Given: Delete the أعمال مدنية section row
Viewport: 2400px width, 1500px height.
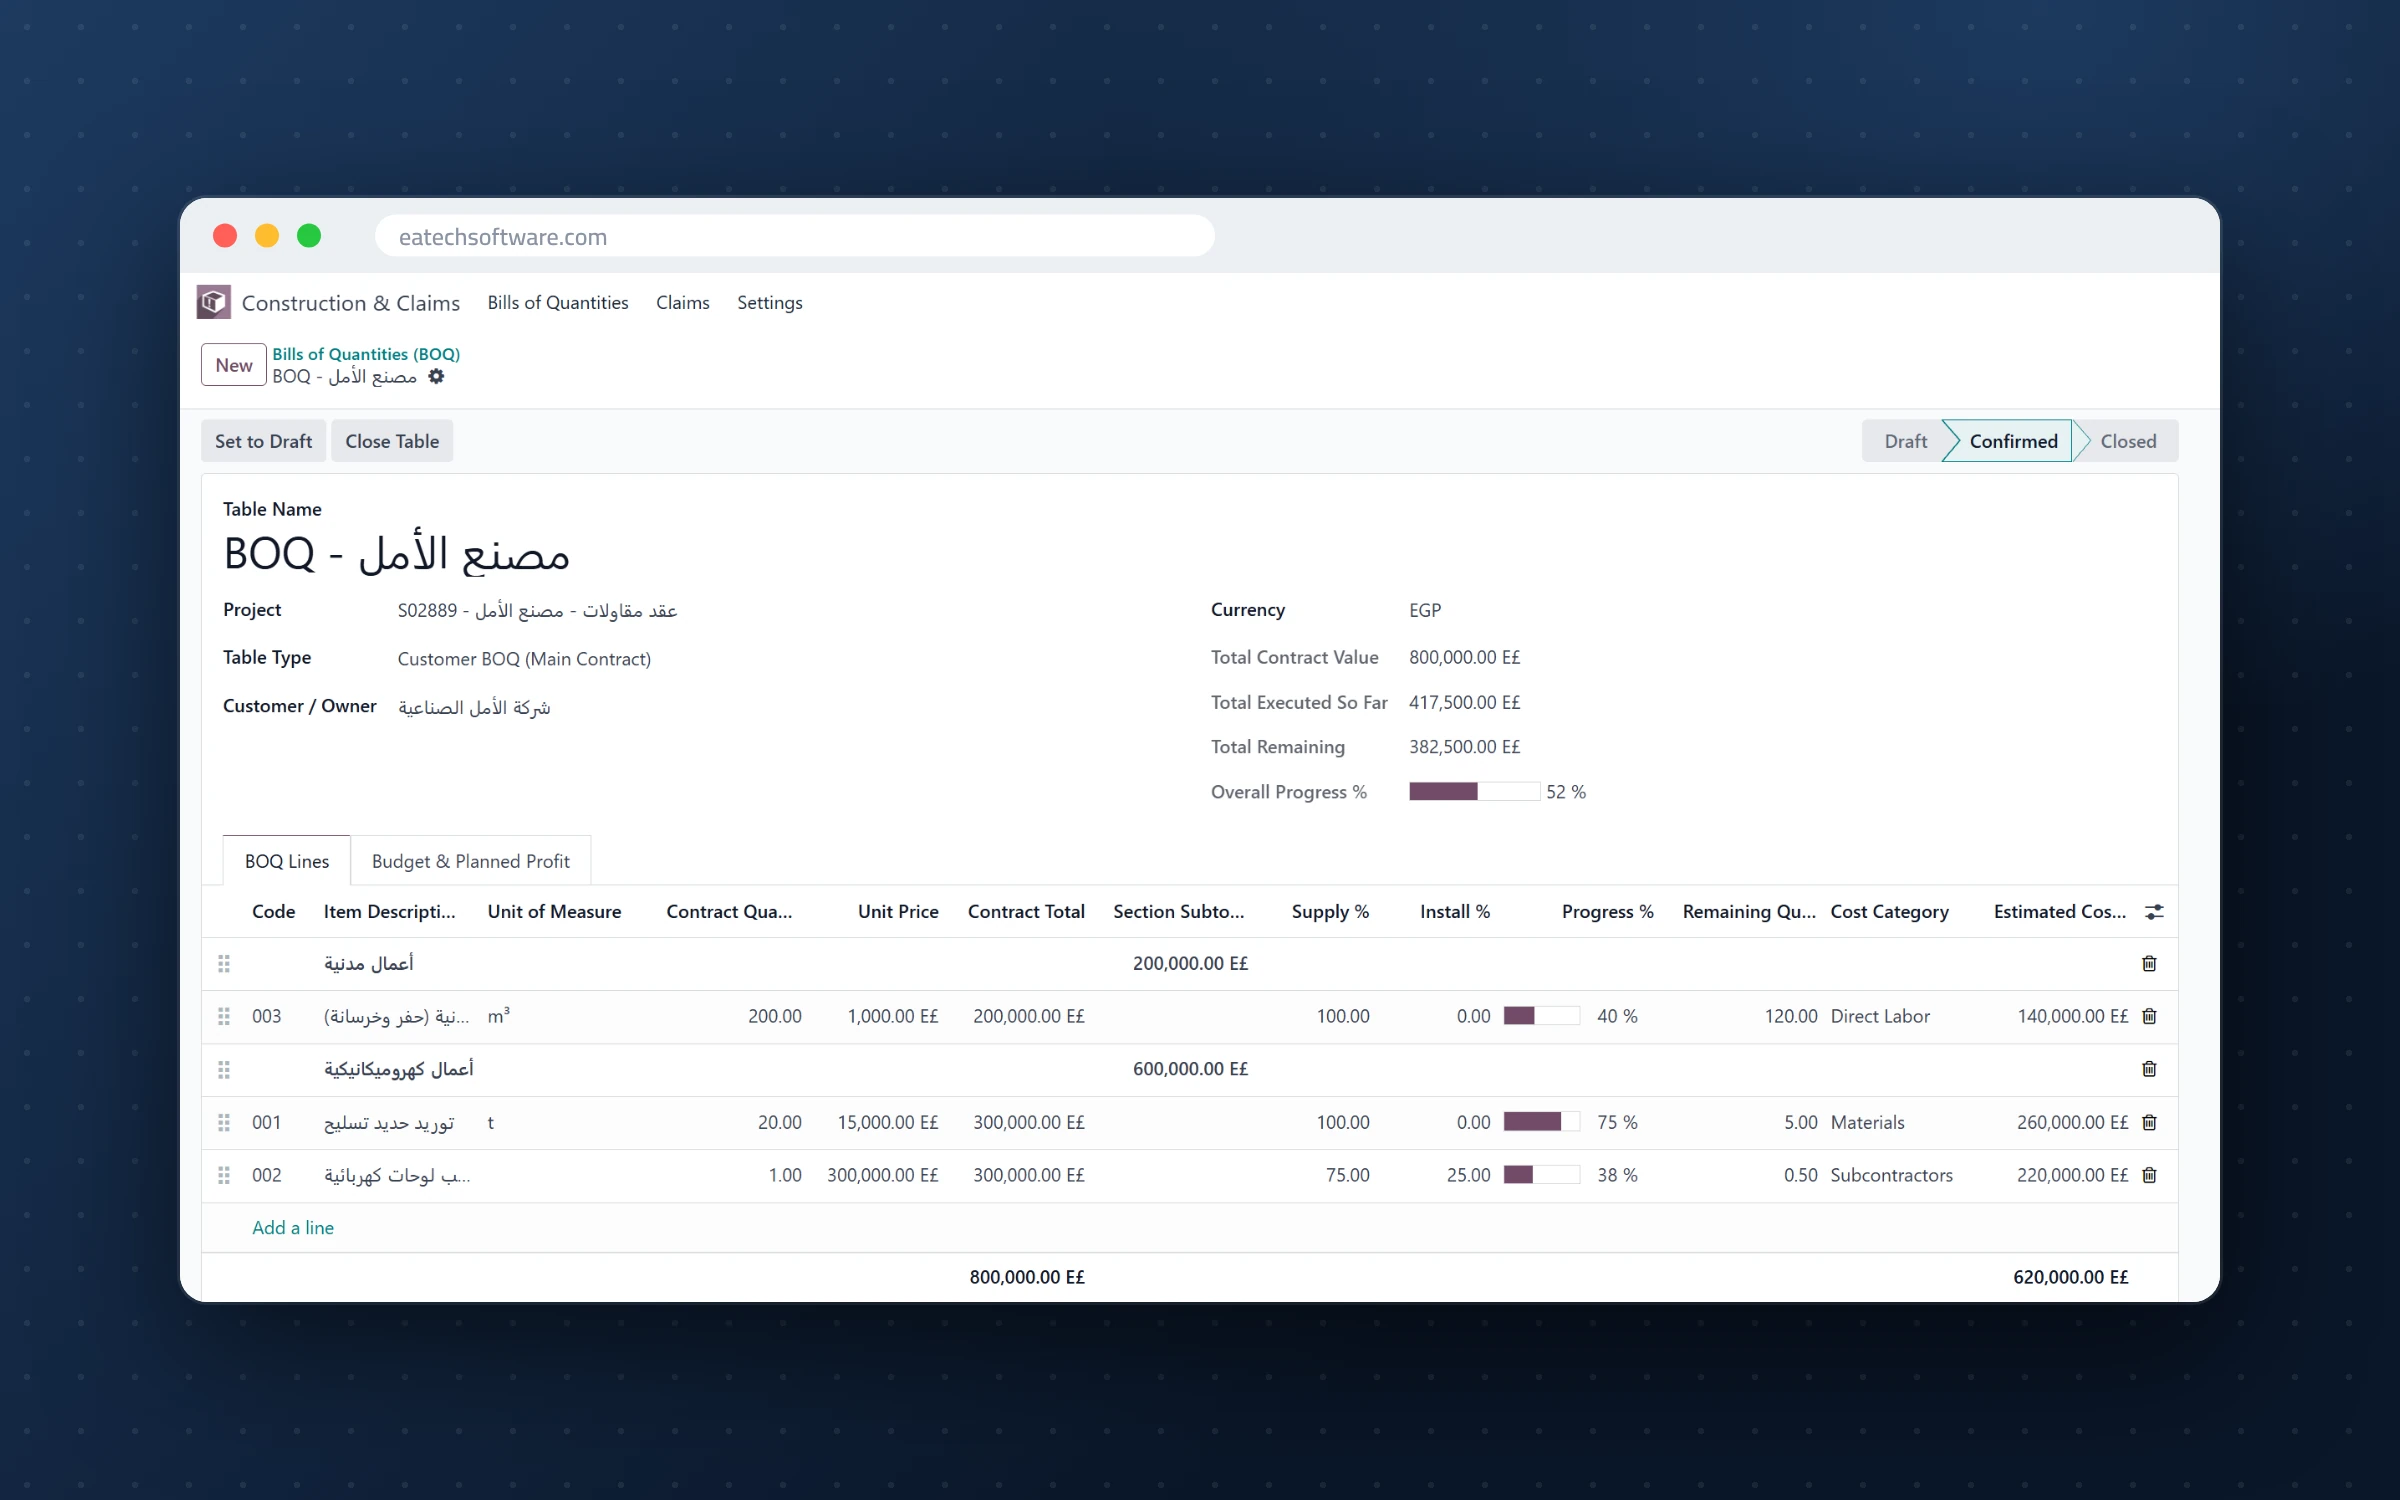Looking at the screenshot, I should 2149,964.
